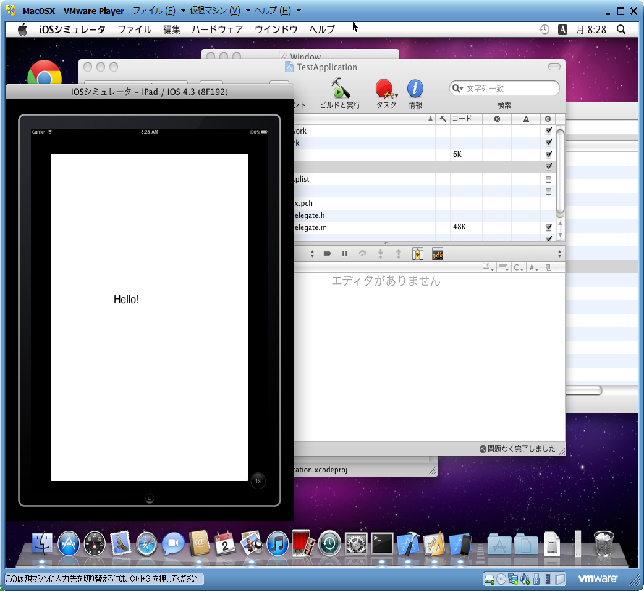Open Spotlight search magnifier in menu bar
Screen dimensions: 644x591
(621, 29)
